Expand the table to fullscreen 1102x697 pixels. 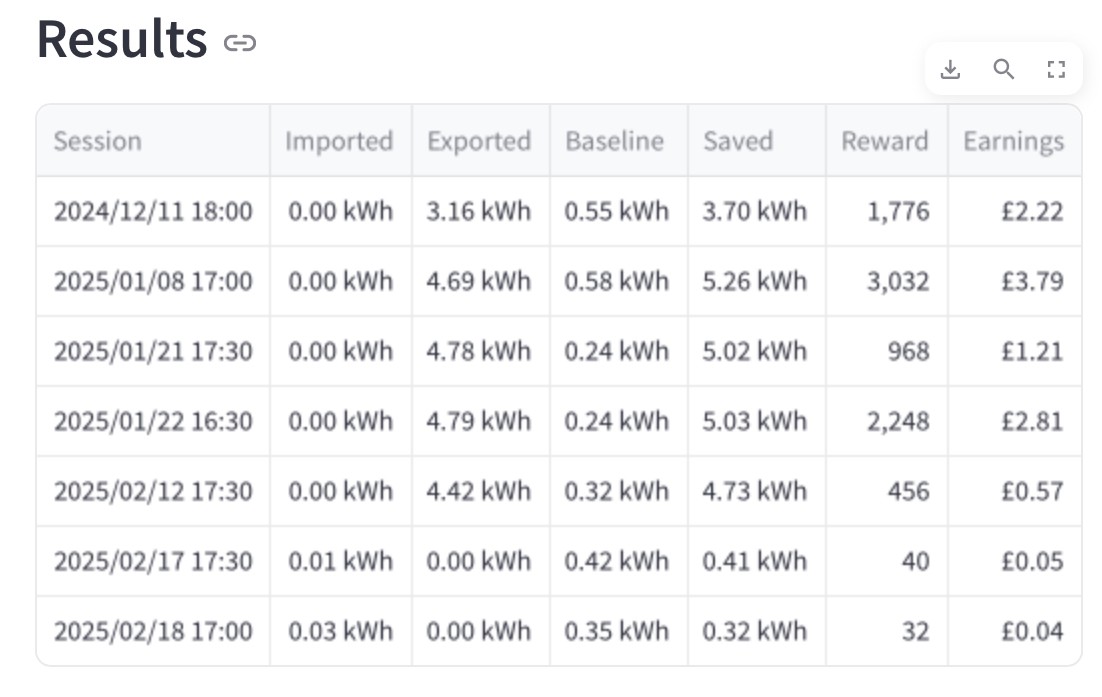1056,69
